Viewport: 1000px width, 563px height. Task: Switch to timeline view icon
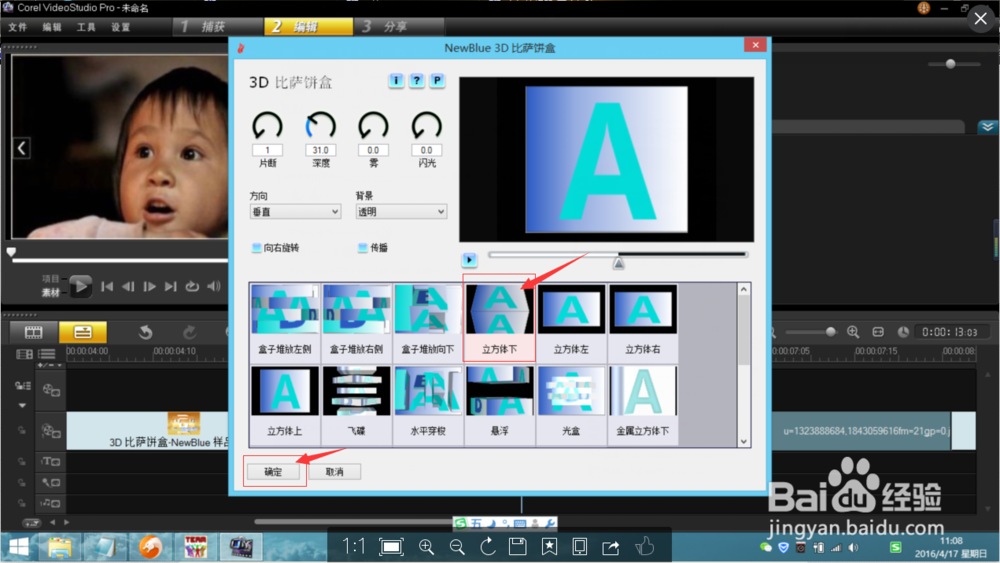click(83, 332)
